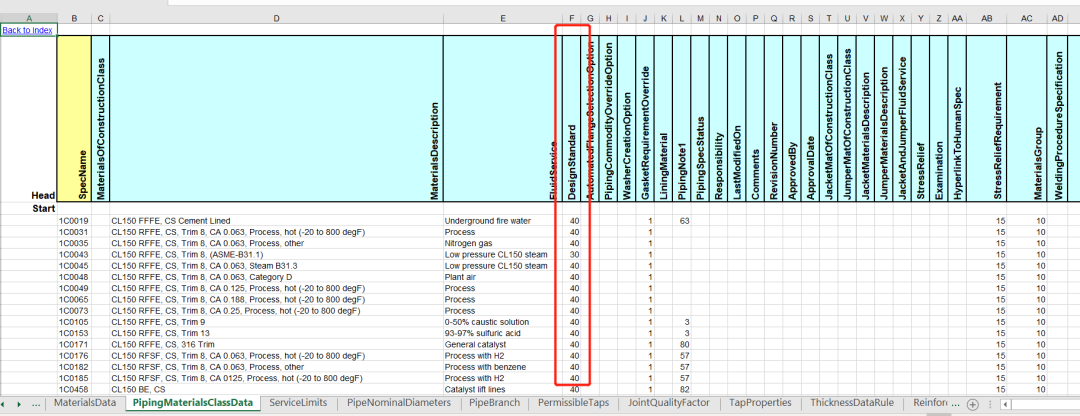This screenshot has width=1080, height=416.
Task: Show previous sheet tabs with left arrow
Action: click(3, 404)
